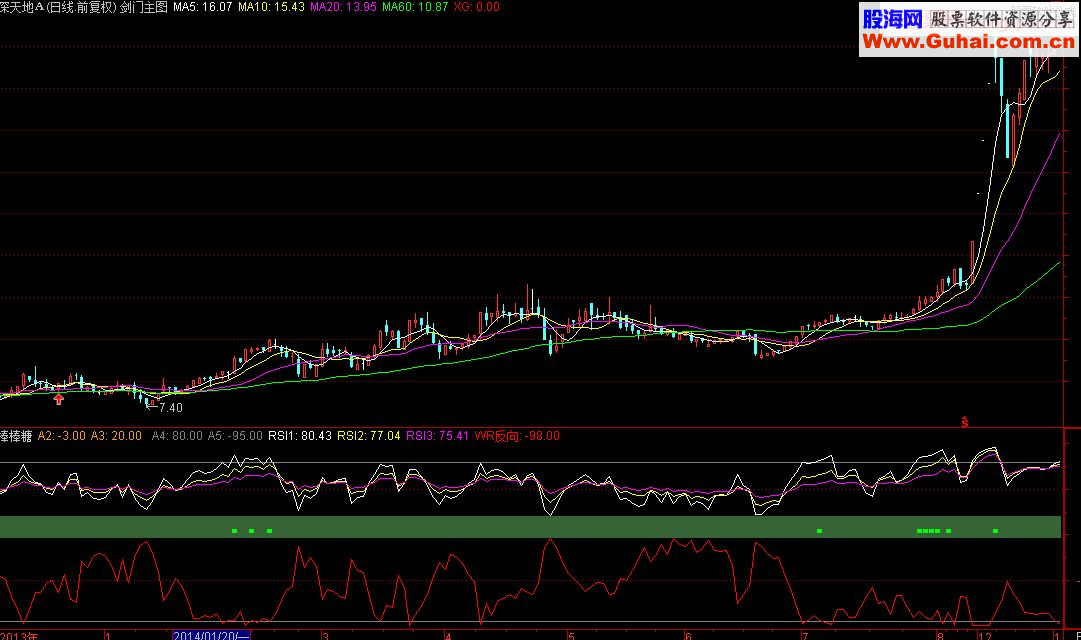
Task: Click month 8 marker on time axis
Action: point(940,635)
